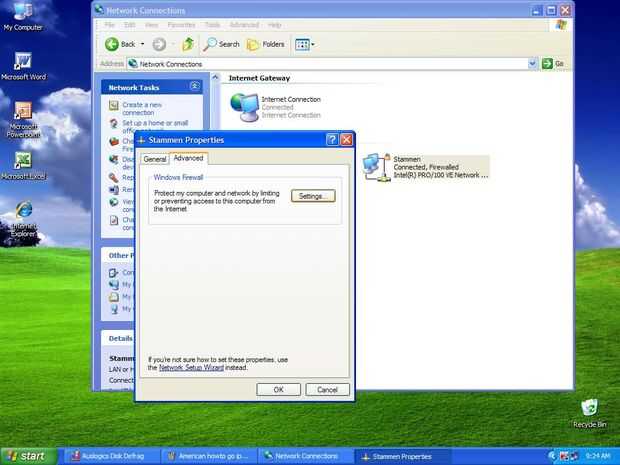Image resolution: width=620 pixels, height=465 pixels.
Task: Click Create a new connection link
Action: coord(142,109)
